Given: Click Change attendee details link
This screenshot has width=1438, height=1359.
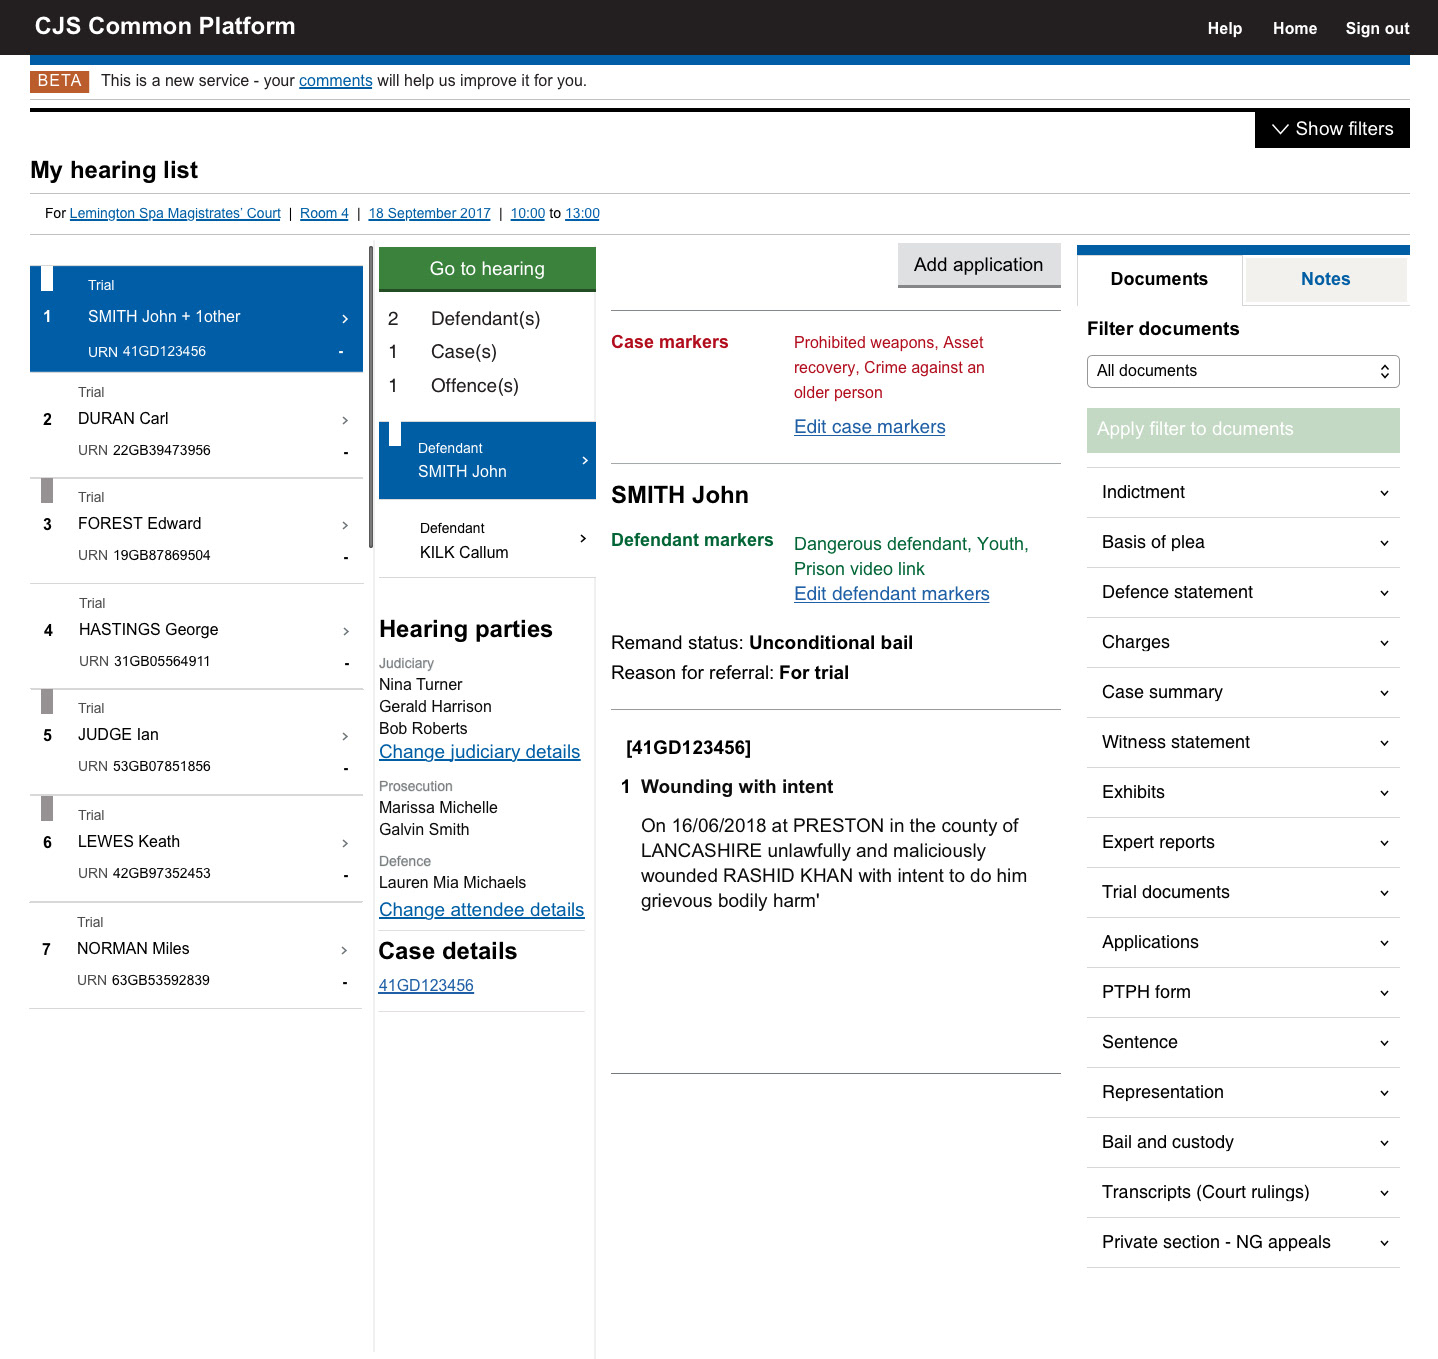Looking at the screenshot, I should click(481, 910).
